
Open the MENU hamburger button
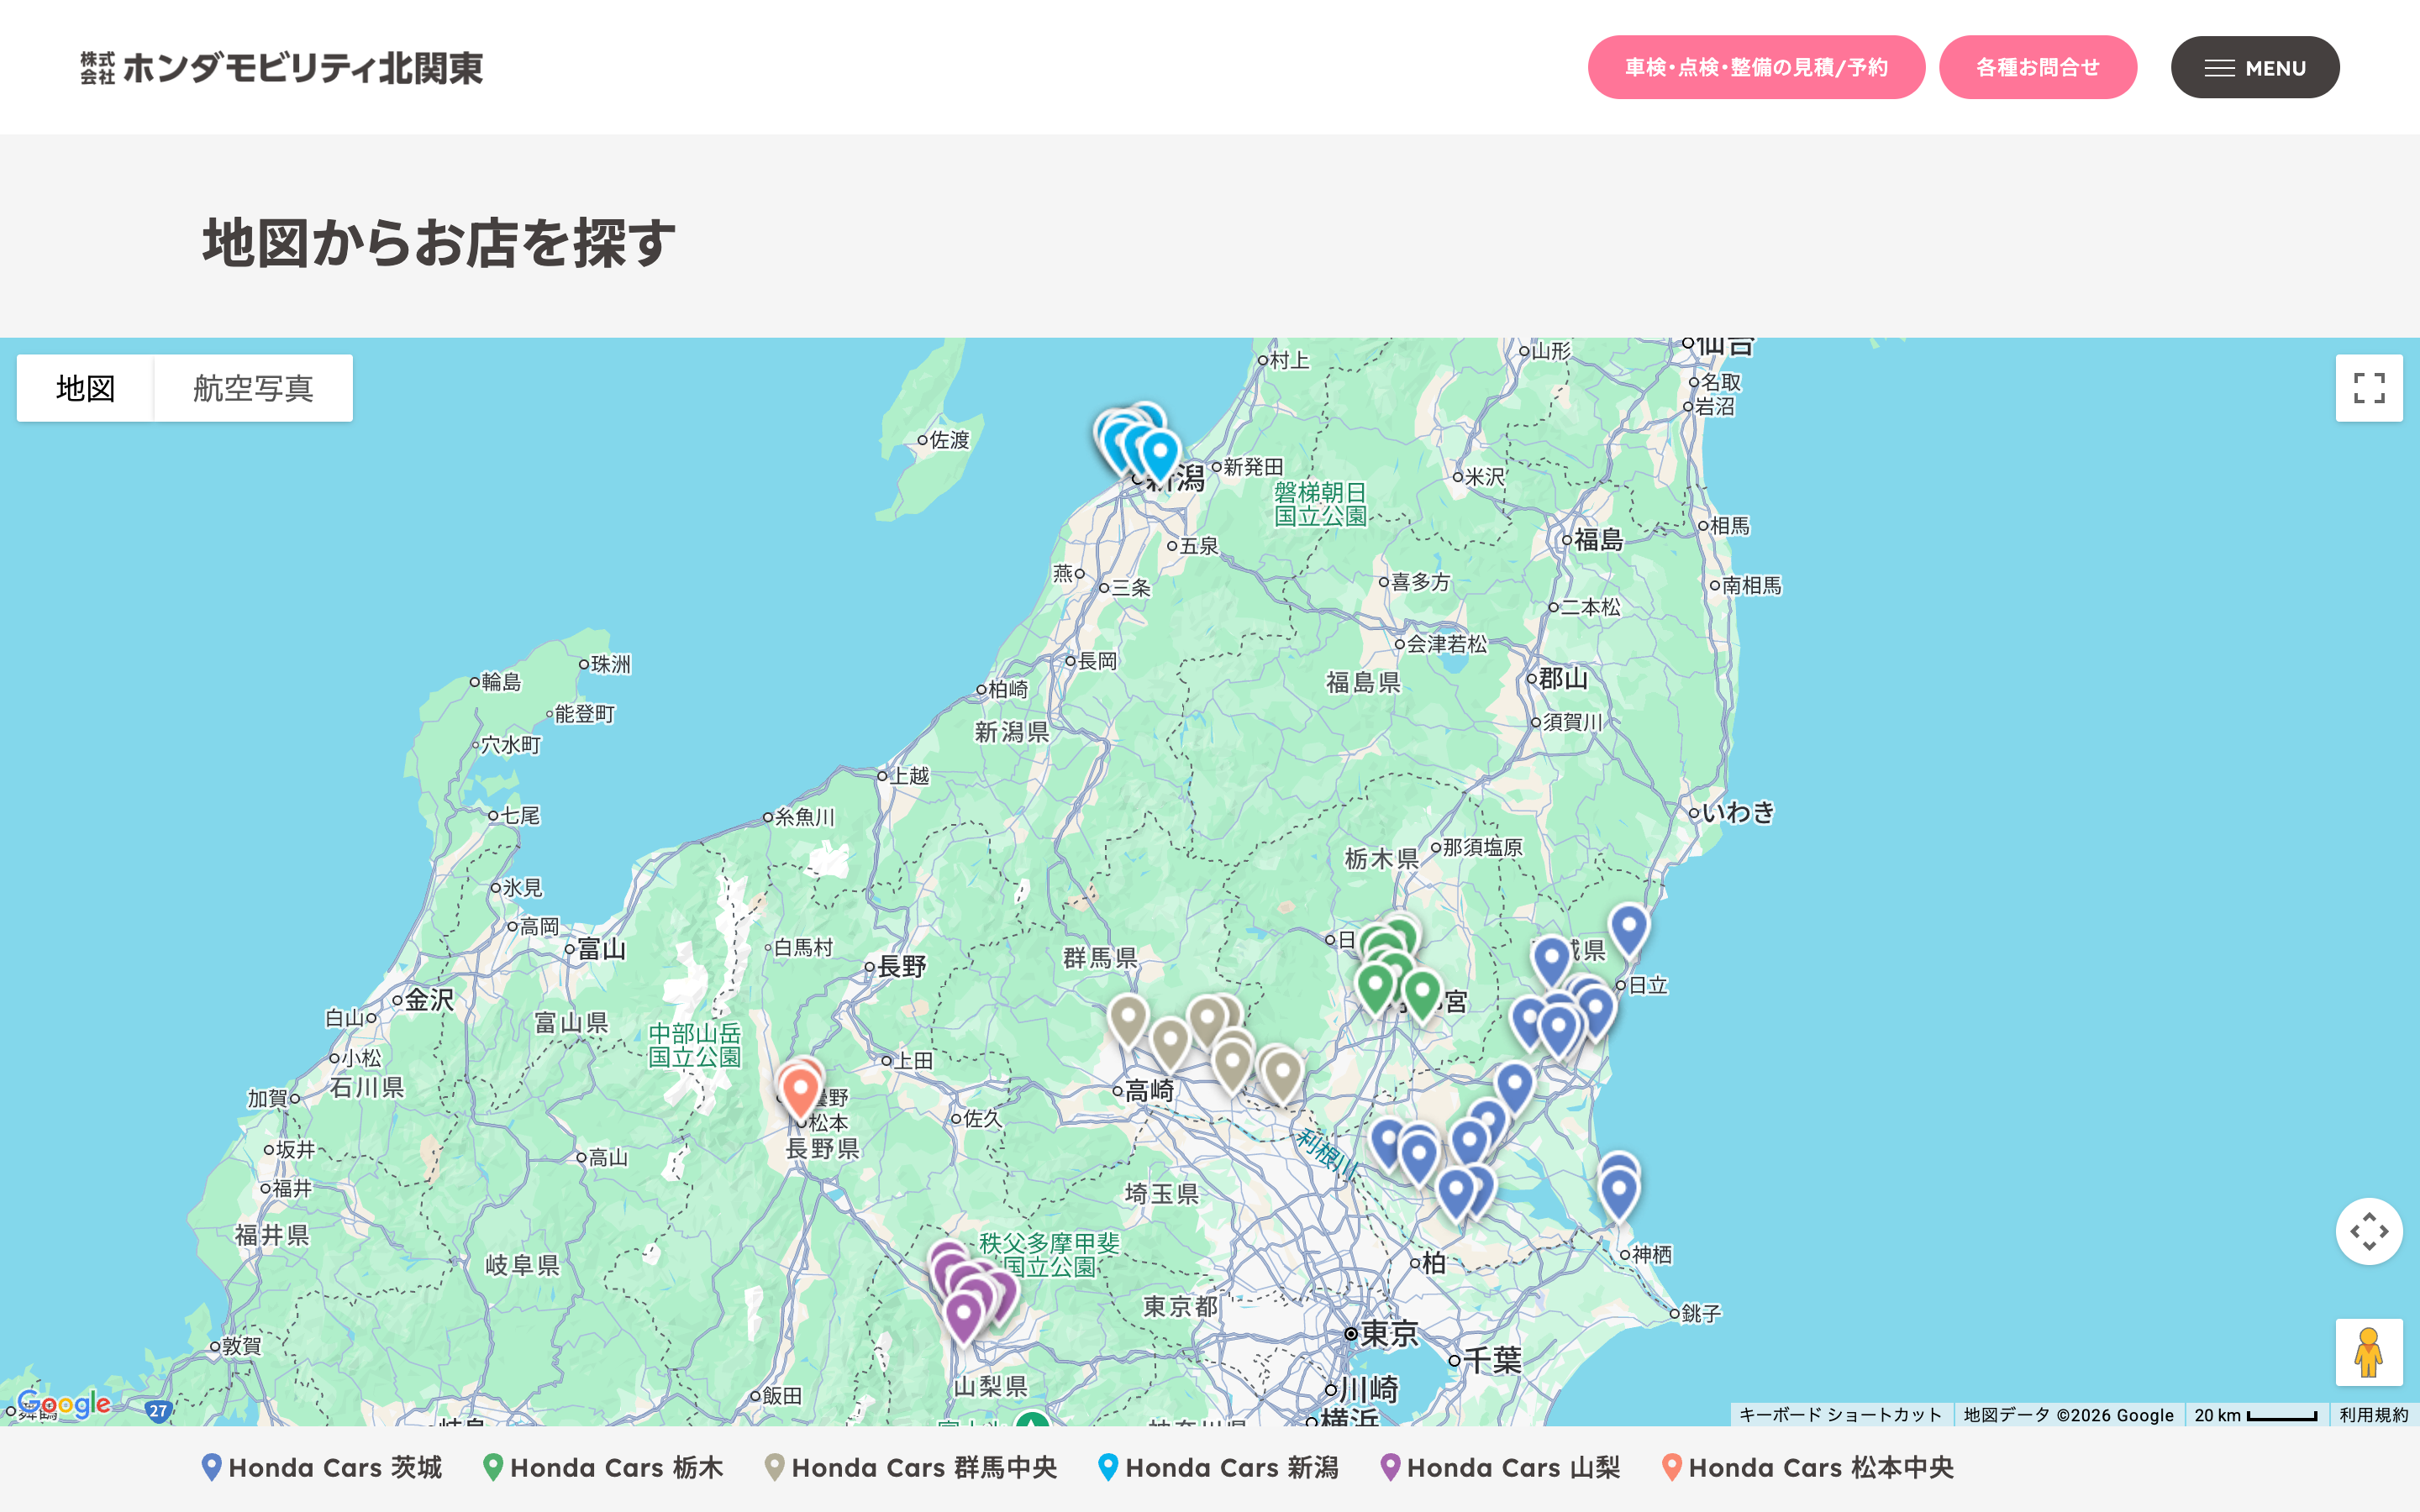(x=2254, y=68)
